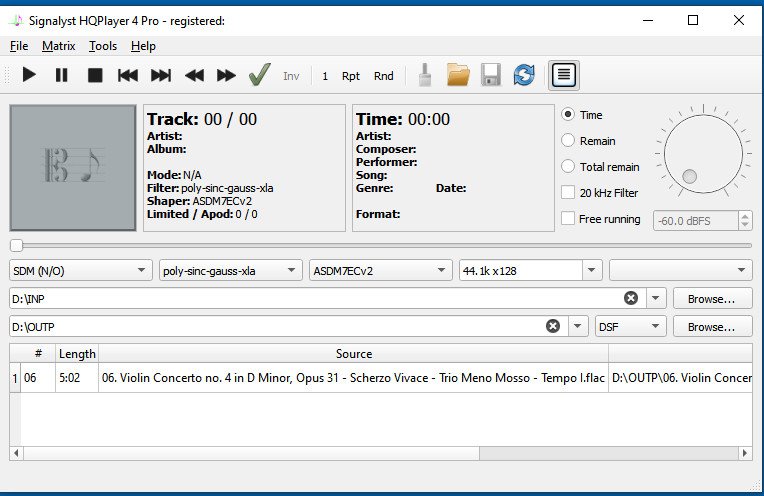Skip to the next track
The height and width of the screenshot is (496, 764).
[161, 75]
